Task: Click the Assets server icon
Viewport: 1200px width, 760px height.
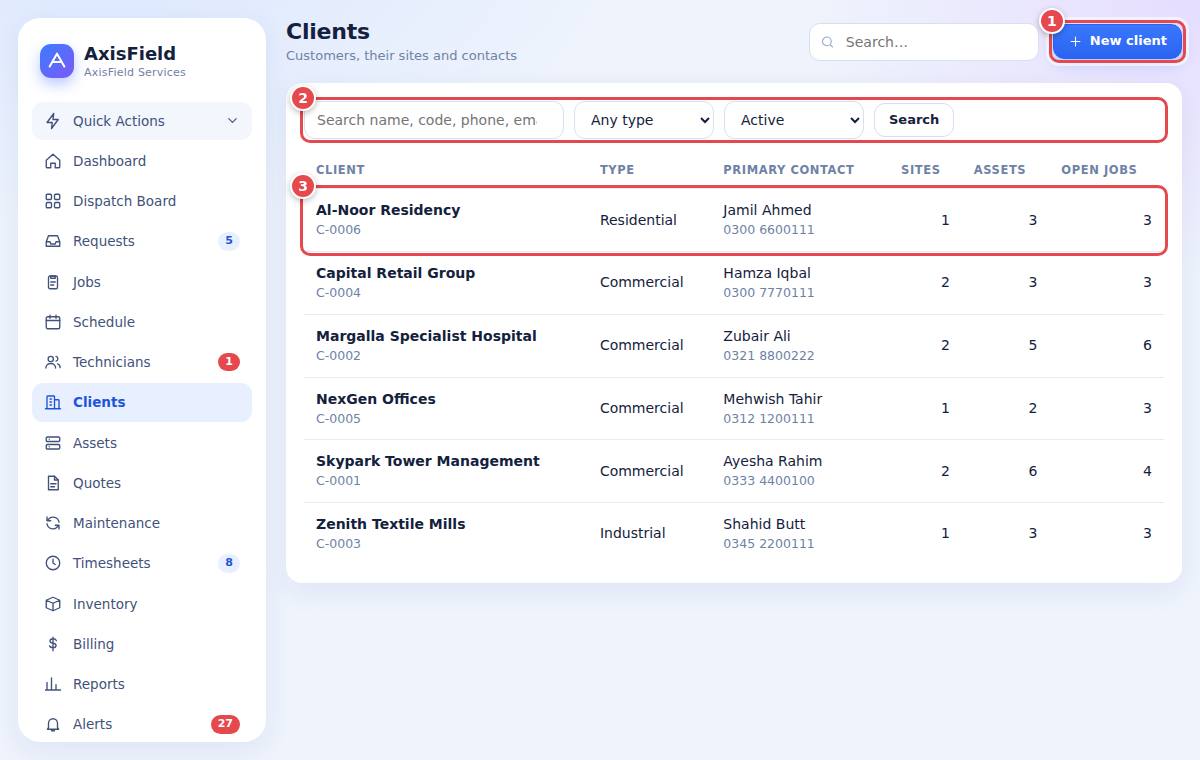Action: tap(53, 443)
